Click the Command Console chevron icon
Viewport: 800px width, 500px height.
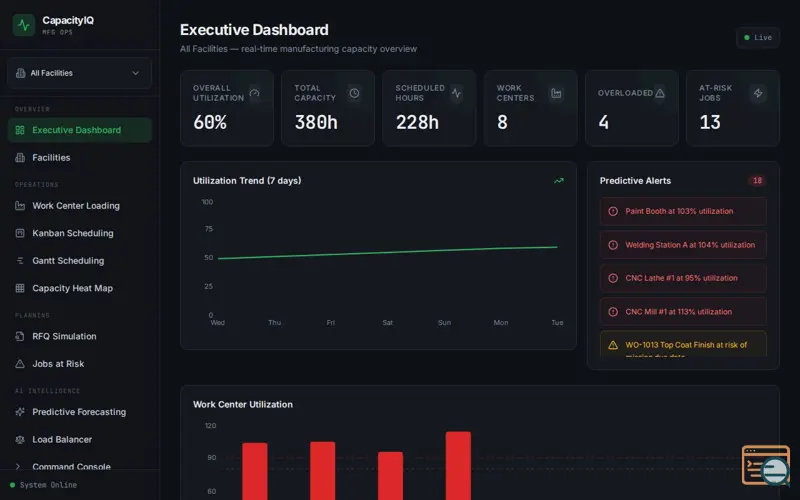click(19, 466)
